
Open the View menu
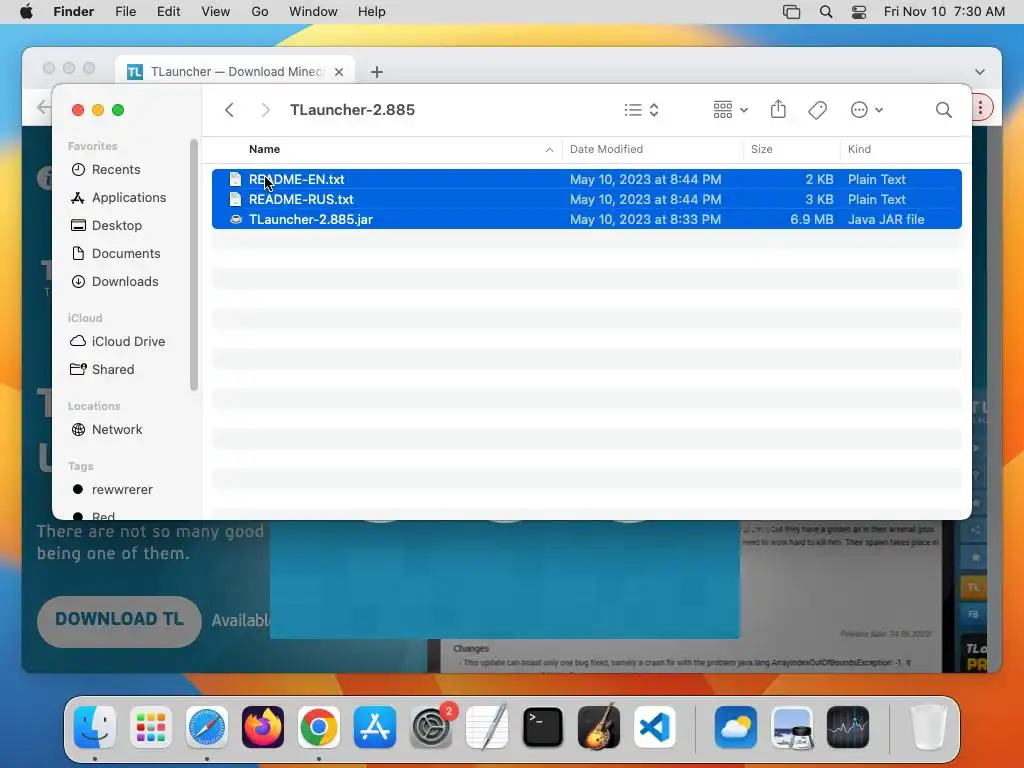pos(216,12)
